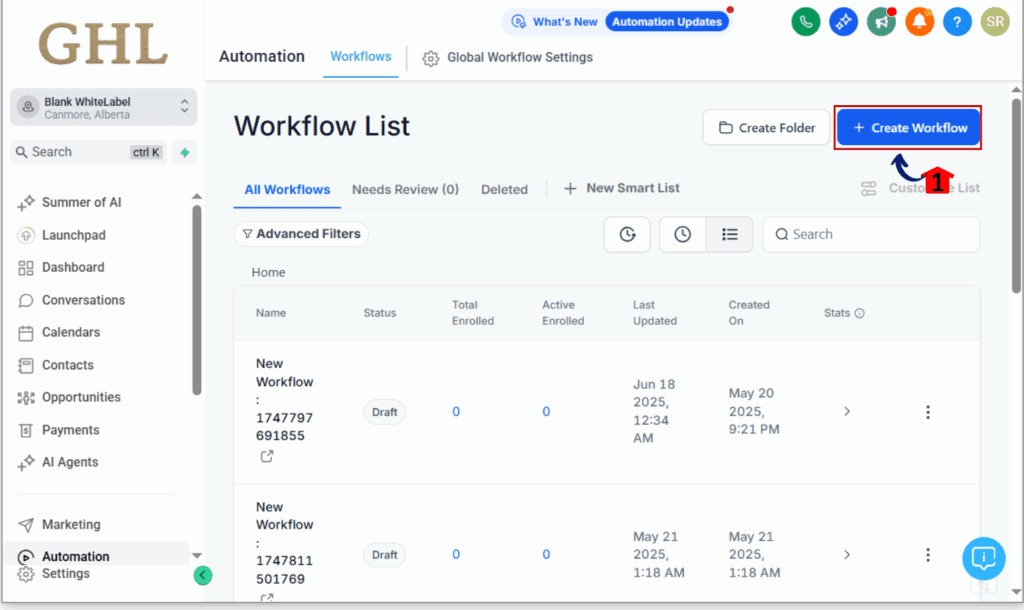This screenshot has height=610, width=1024.
Task: Switch to Needs Review (0) tab
Action: coord(406,189)
